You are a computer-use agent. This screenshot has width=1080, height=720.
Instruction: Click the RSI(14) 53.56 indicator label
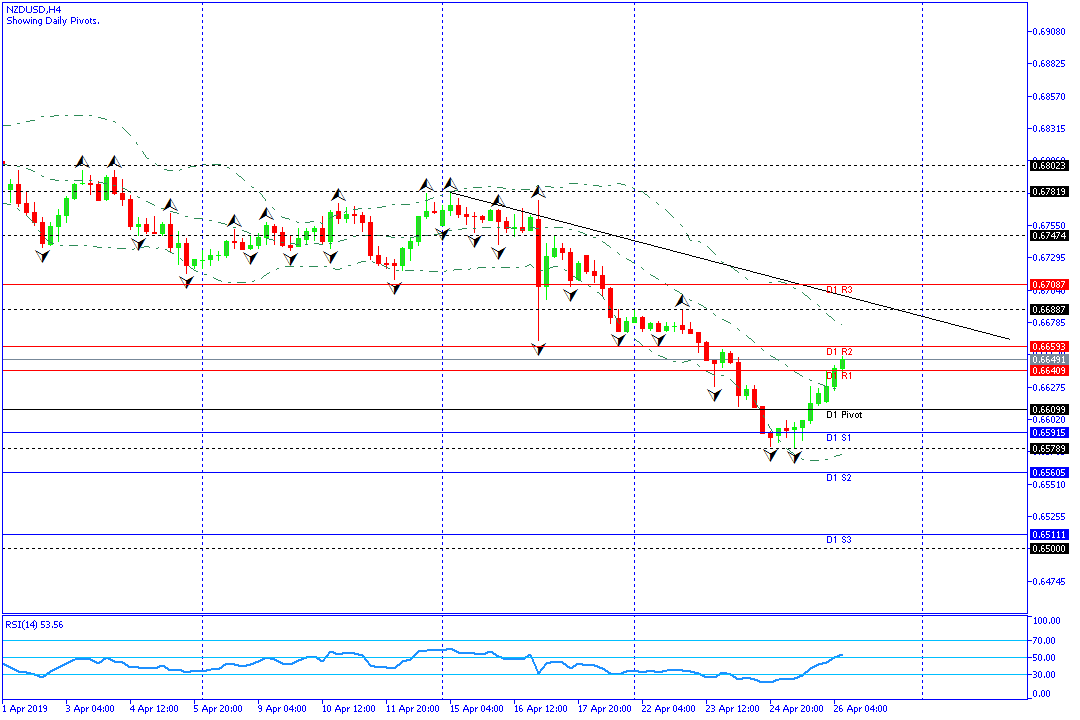click(x=34, y=625)
